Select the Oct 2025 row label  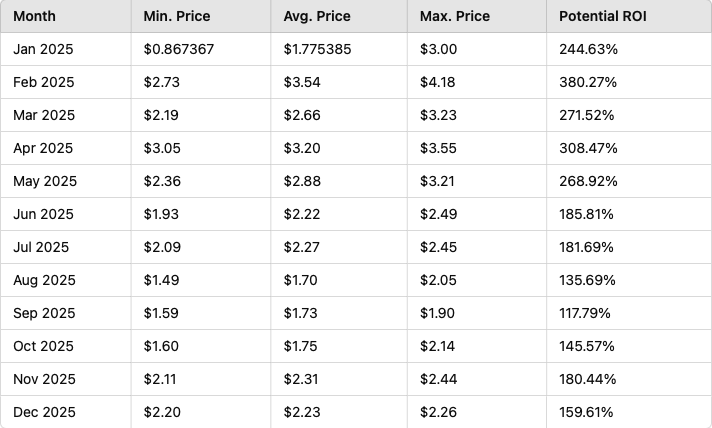[43, 346]
